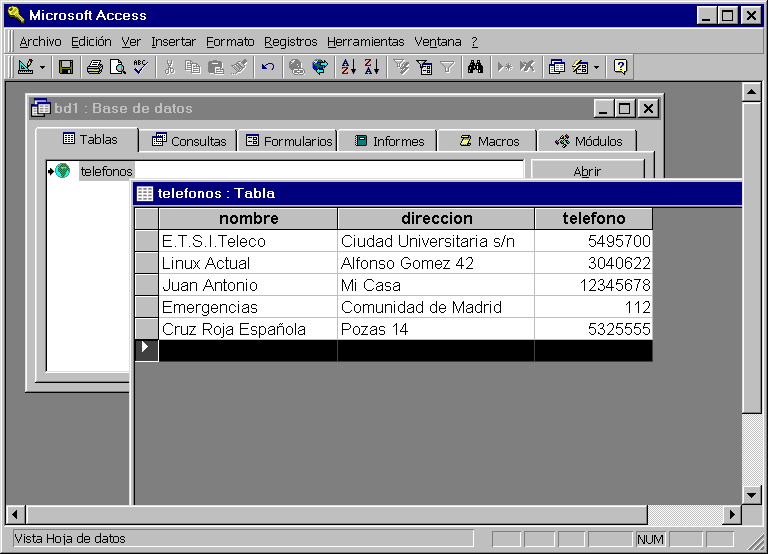Click the Print icon in the toolbar
The height and width of the screenshot is (554, 768).
(94, 67)
